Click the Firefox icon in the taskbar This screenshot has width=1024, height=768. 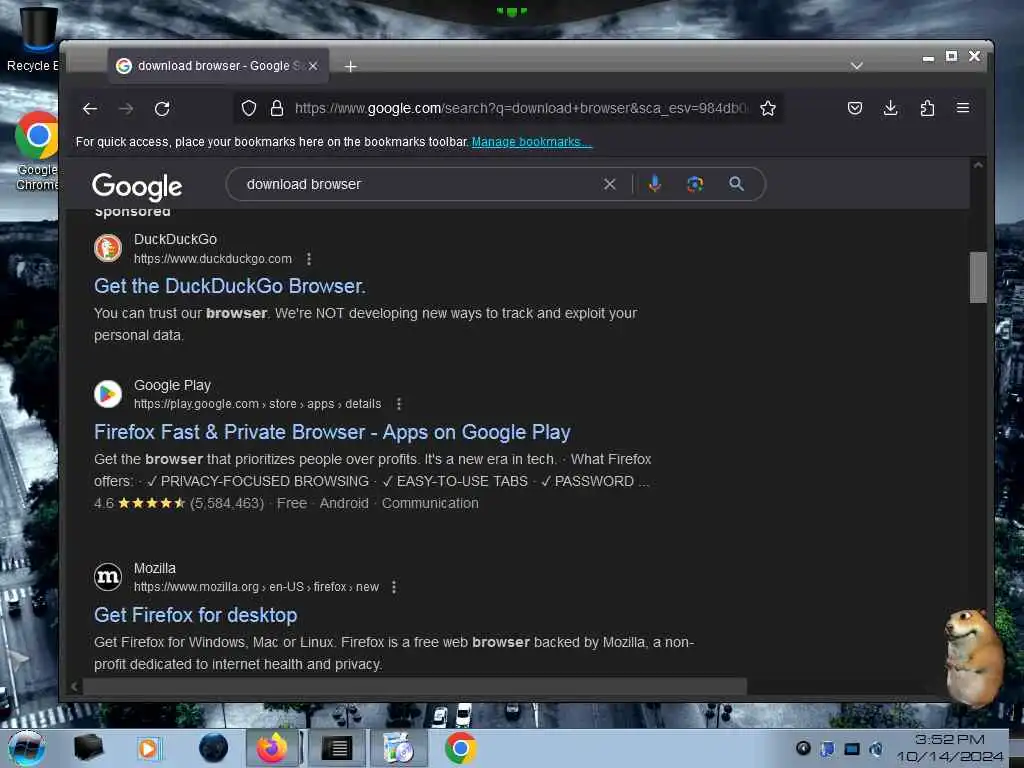coord(272,748)
